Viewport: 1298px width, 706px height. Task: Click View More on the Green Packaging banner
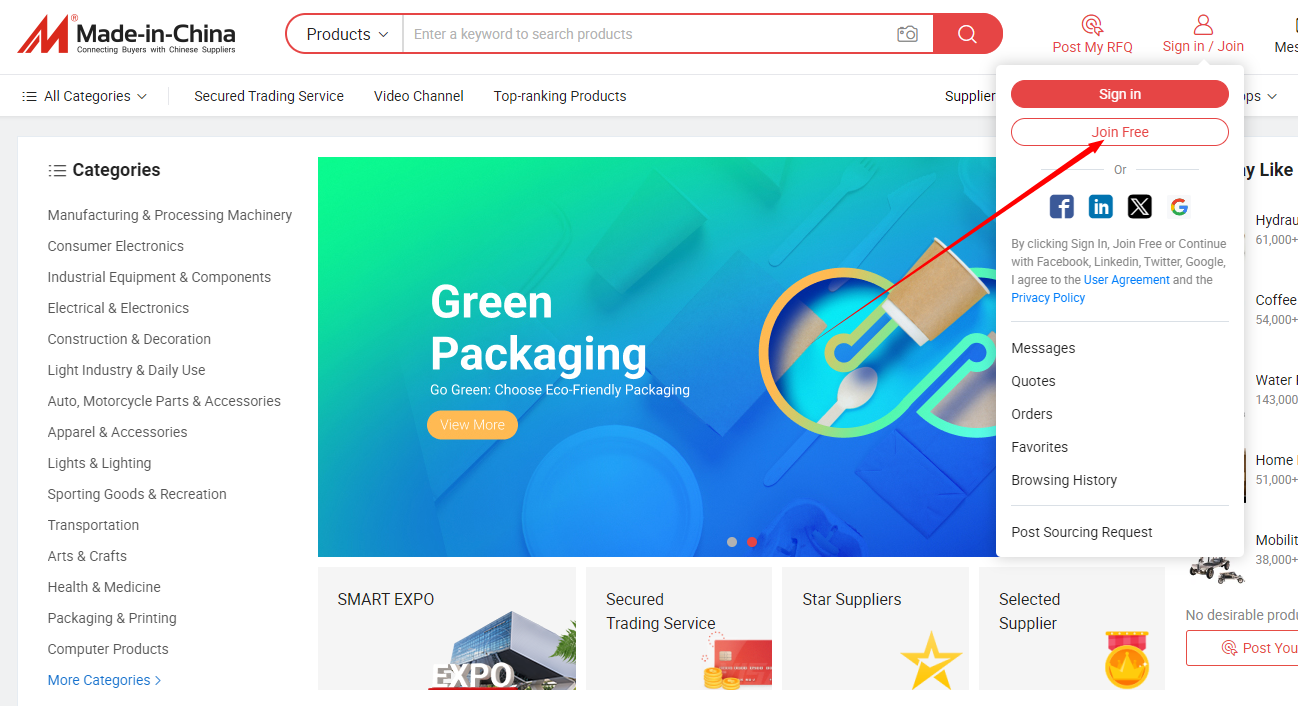(x=472, y=425)
